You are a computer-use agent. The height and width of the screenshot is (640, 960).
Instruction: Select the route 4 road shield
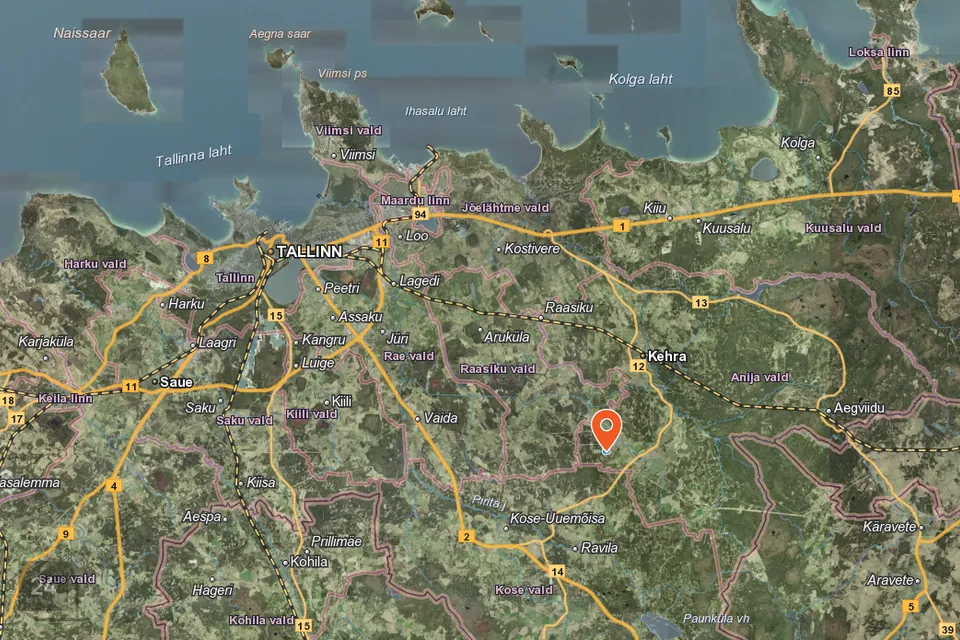(x=114, y=486)
